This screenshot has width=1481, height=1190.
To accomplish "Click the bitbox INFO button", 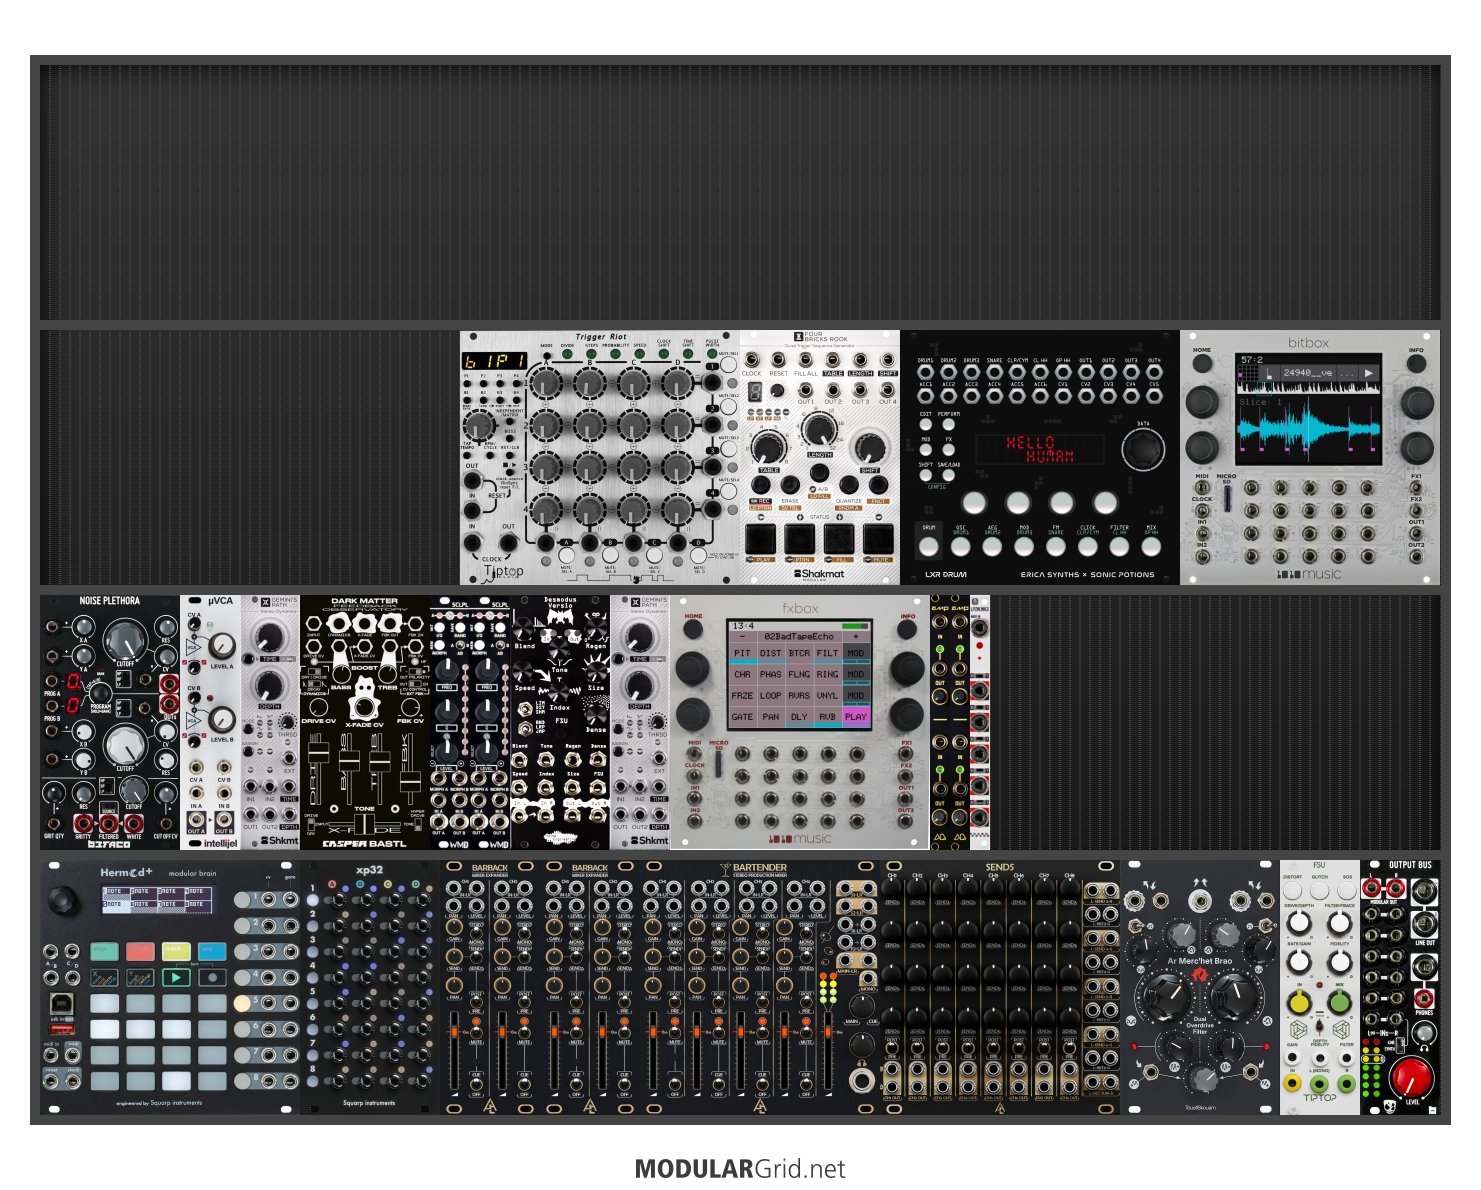I will tap(1416, 363).
